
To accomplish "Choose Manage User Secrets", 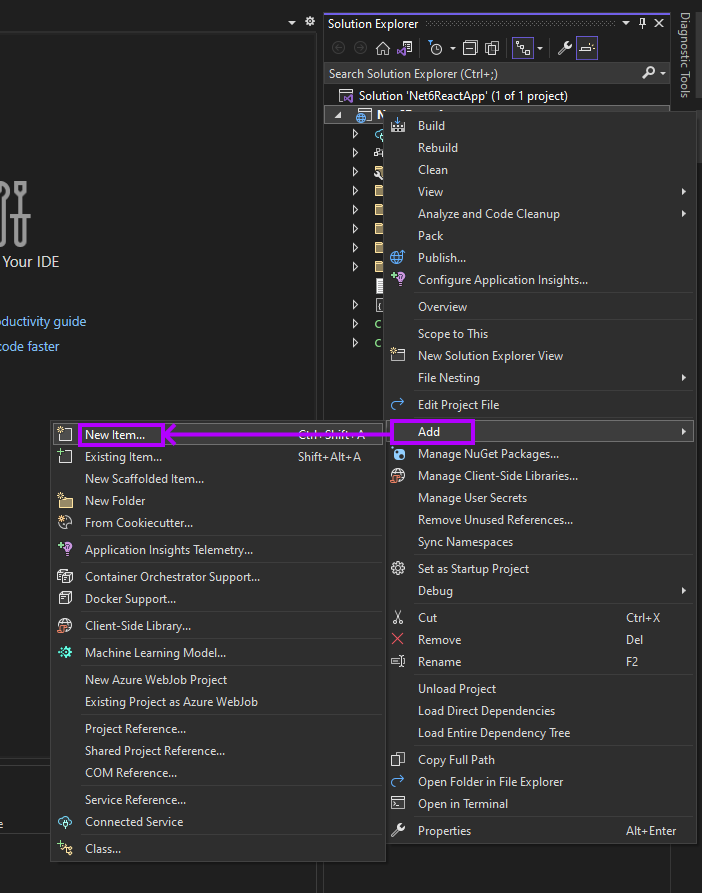I will [x=472, y=498].
